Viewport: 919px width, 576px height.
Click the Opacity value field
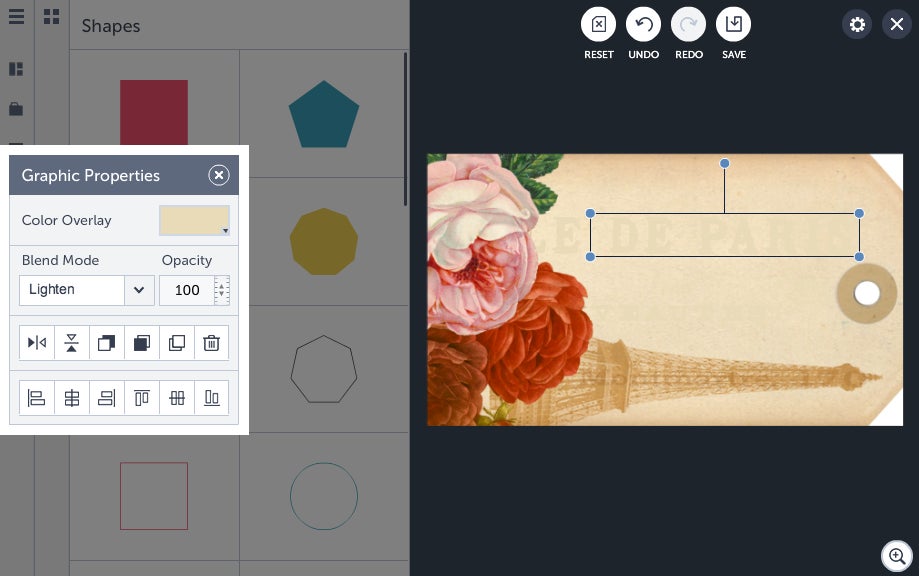click(x=187, y=290)
